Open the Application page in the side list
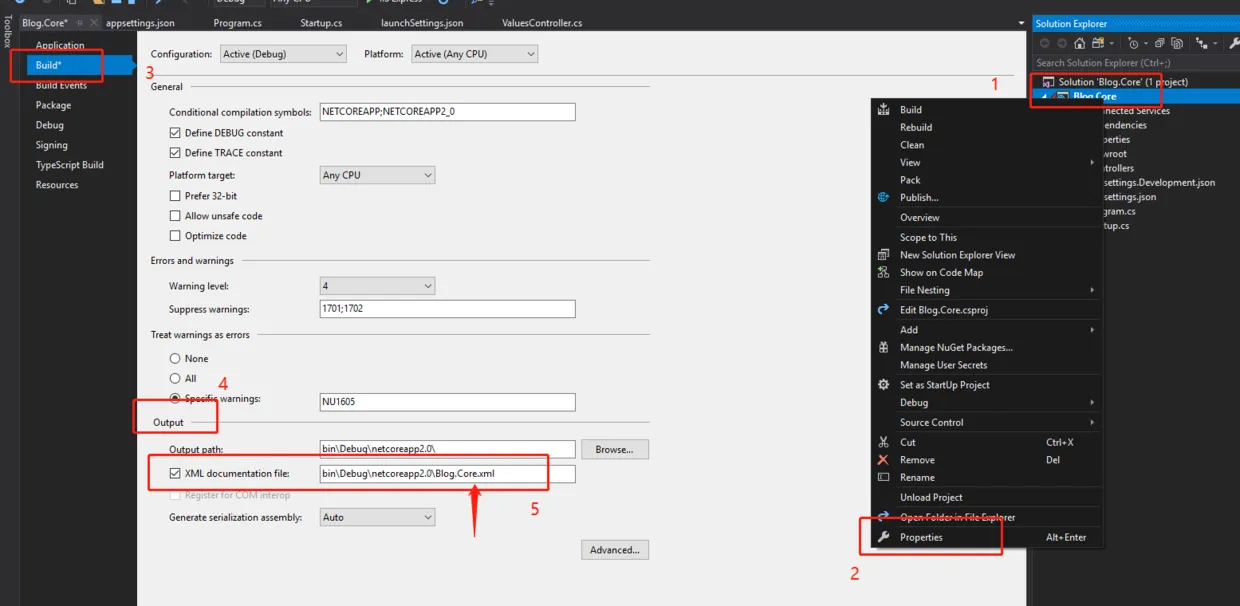Viewport: 1240px width, 606px height. coord(60,46)
